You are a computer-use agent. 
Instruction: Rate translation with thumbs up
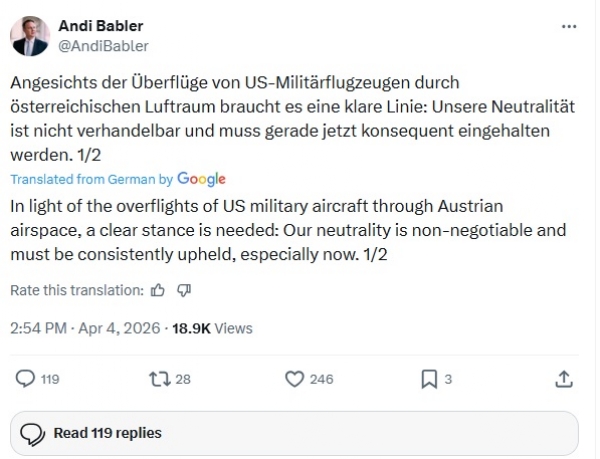pos(157,290)
